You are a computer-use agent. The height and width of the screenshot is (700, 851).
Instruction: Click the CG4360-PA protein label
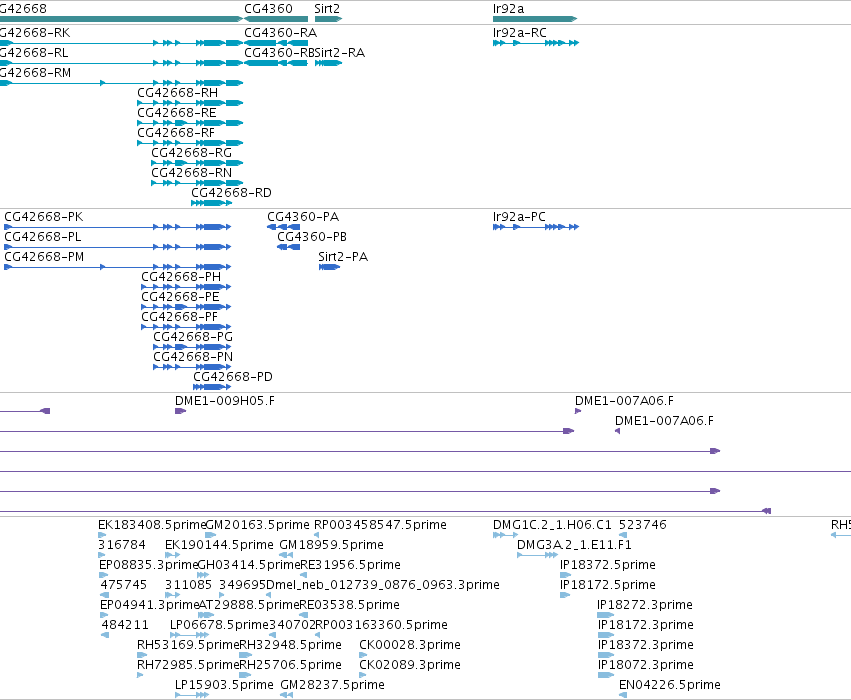pyautogui.click(x=303, y=217)
